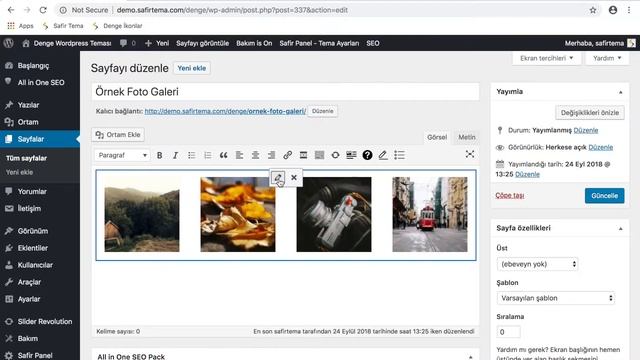Align text to the left
Viewport: 640px width, 360px height.
pyautogui.click(x=239, y=155)
